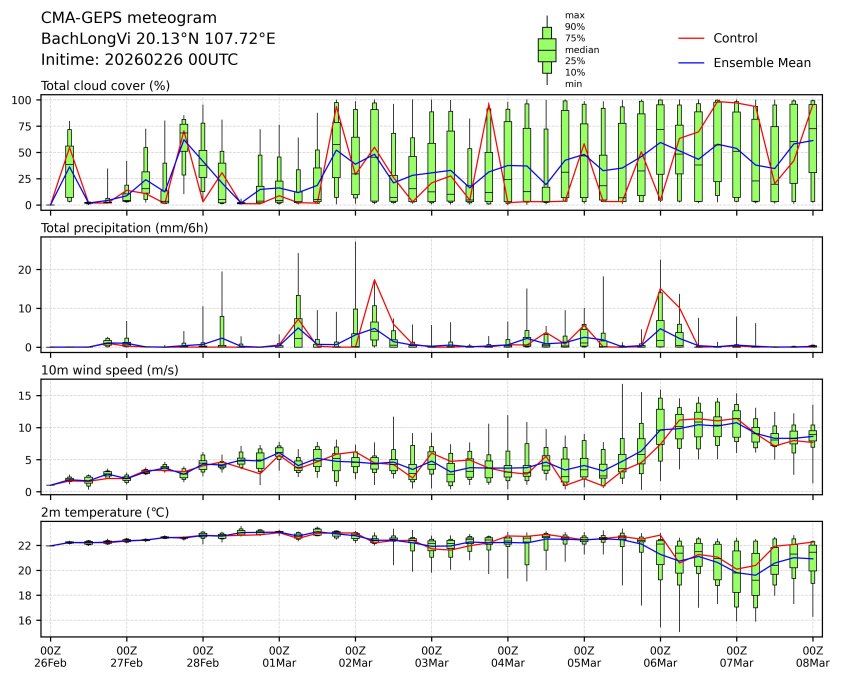Click the '10%' boxplot legend label
This screenshot has width=841, height=680.
(575, 73)
